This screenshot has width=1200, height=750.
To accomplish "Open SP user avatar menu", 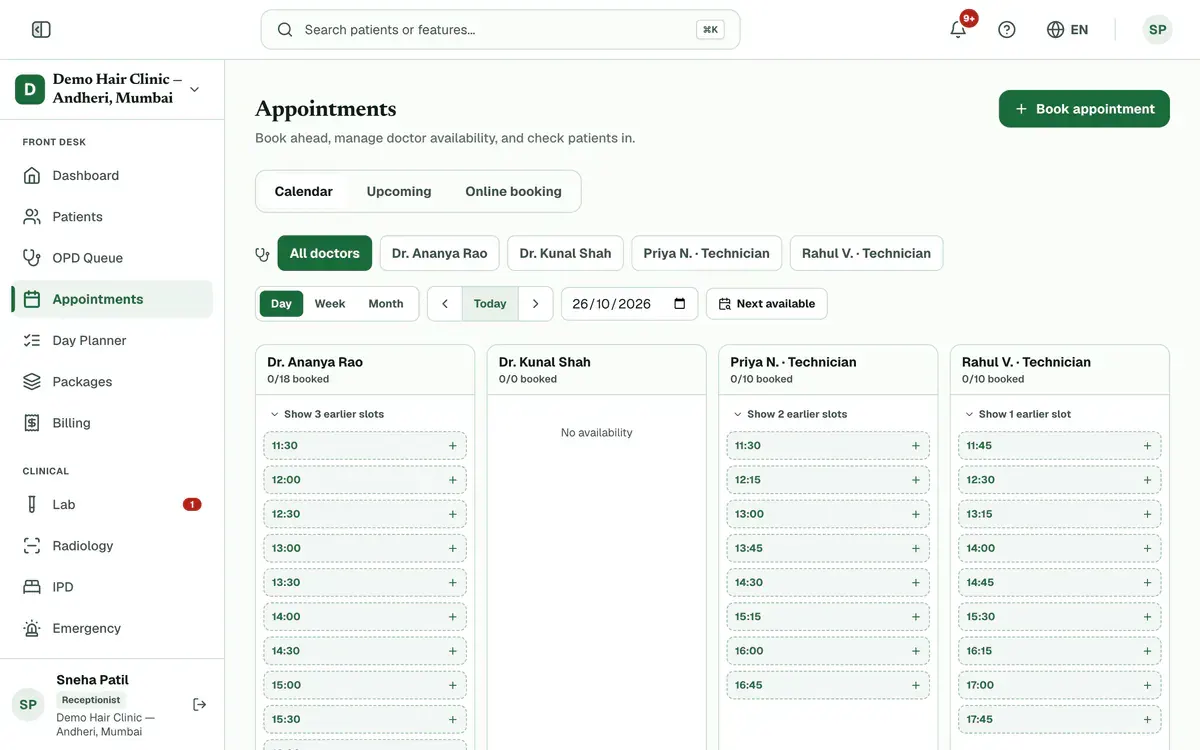I will (x=1157, y=30).
